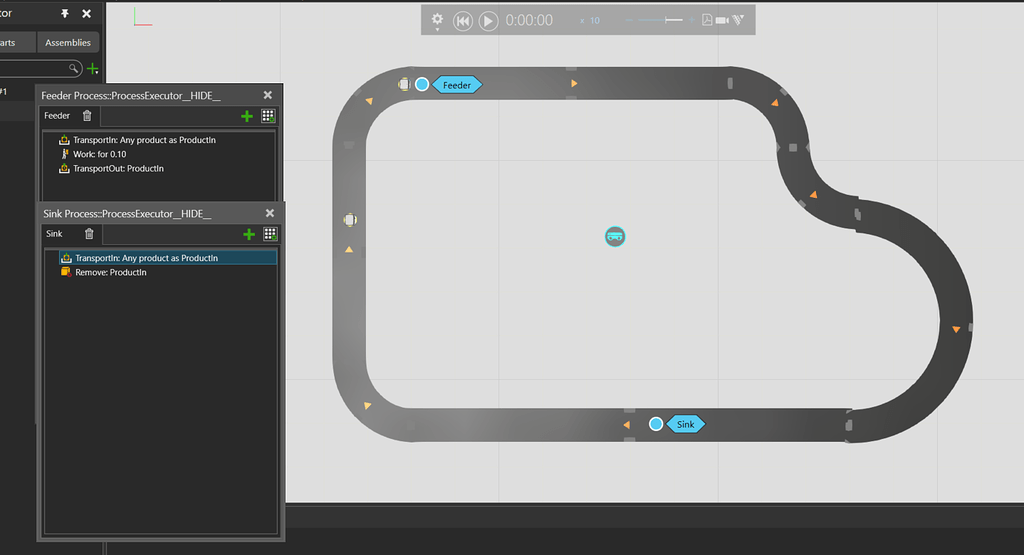Select Sink TransportIn: Any product statement
The width and height of the screenshot is (1024, 555).
[x=168, y=258]
